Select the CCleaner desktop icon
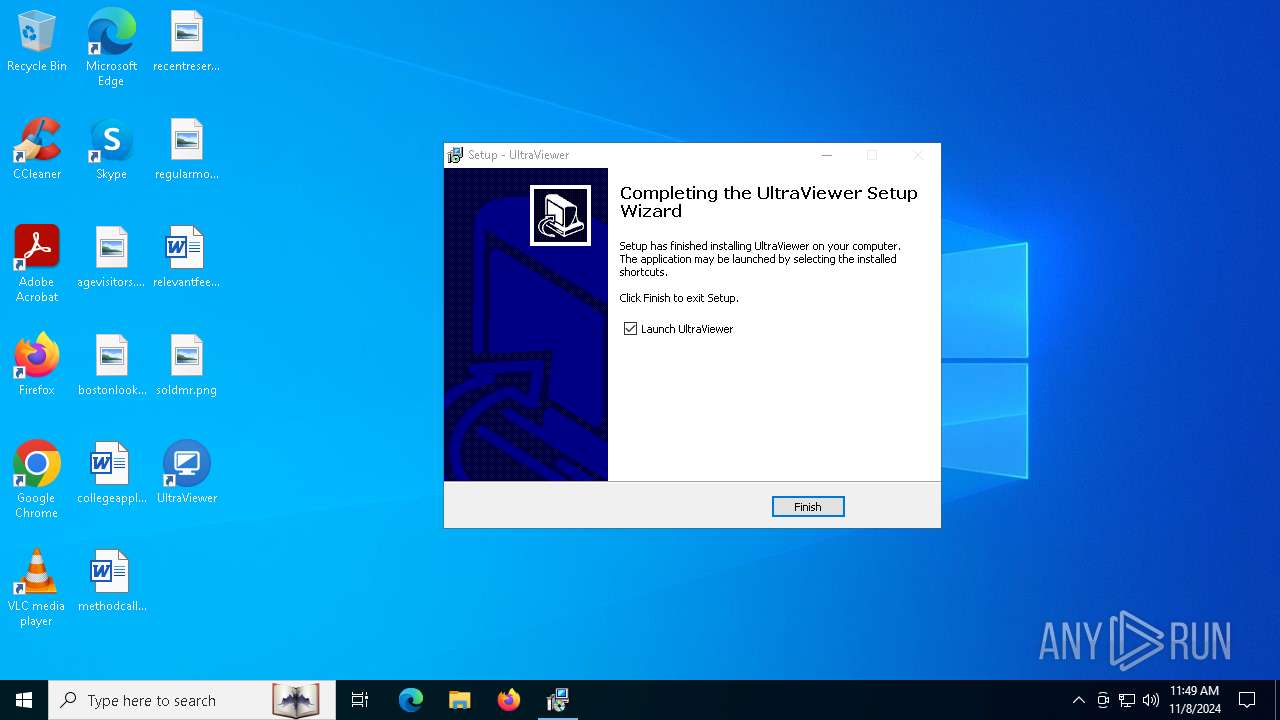Screen dimensions: 1280x720 [x=37, y=149]
